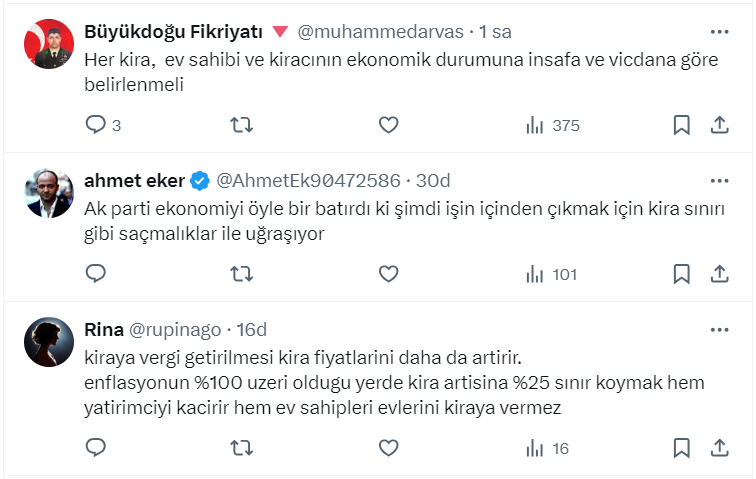Screen dimensions: 756x479
Task: Retweet ahmet eker's post
Action: tap(241, 273)
